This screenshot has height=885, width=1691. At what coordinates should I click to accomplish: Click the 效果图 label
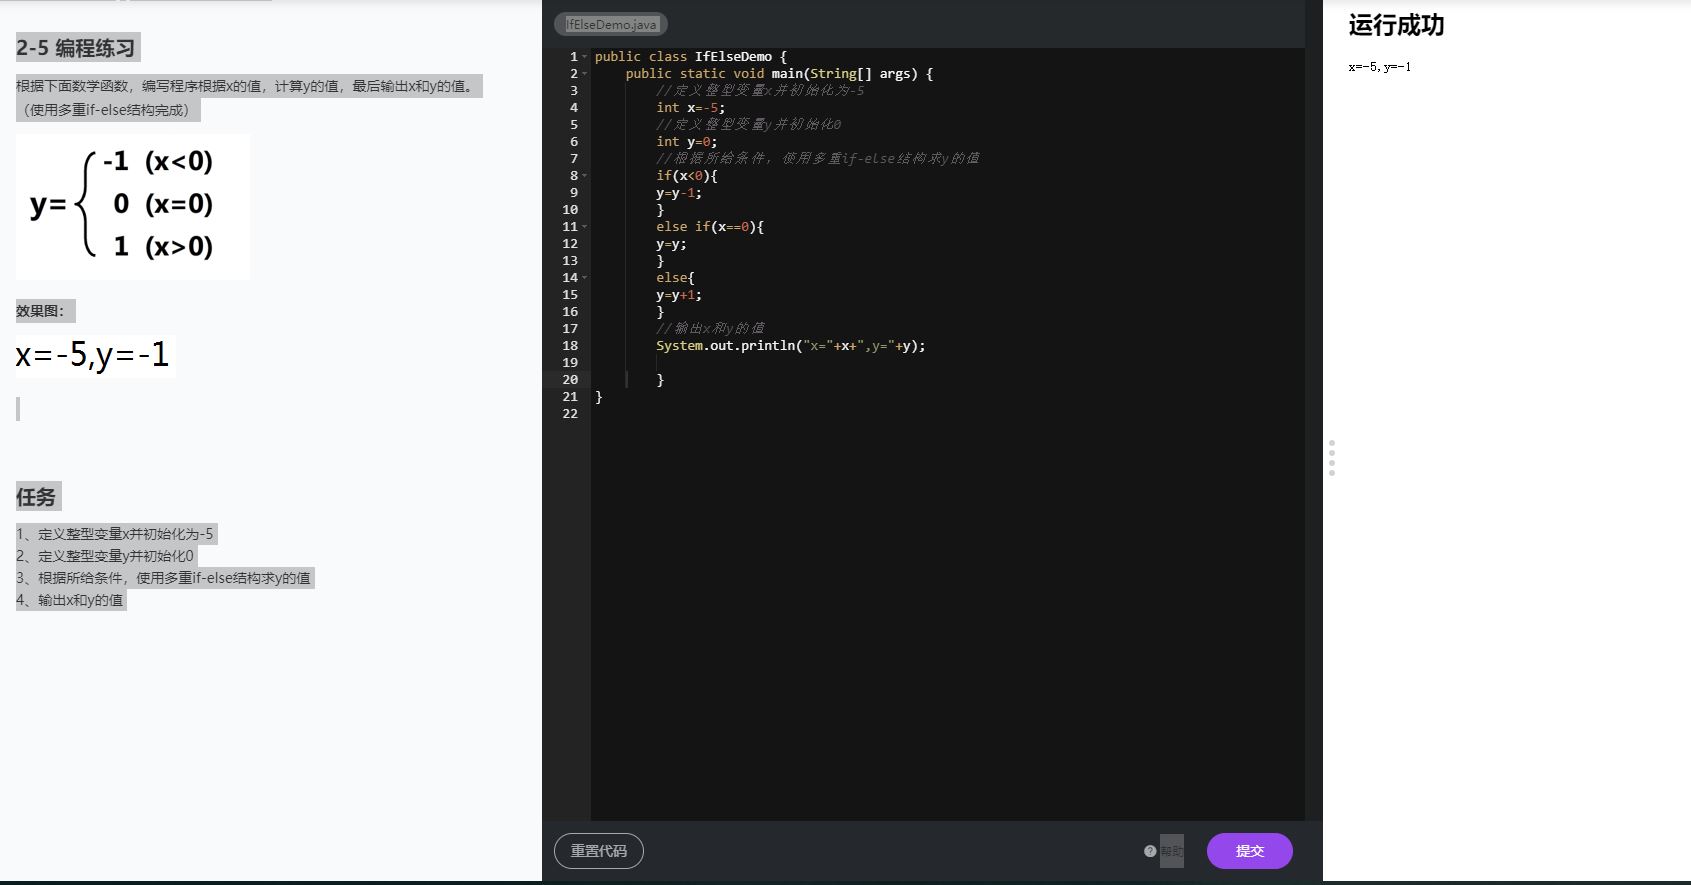(40, 311)
